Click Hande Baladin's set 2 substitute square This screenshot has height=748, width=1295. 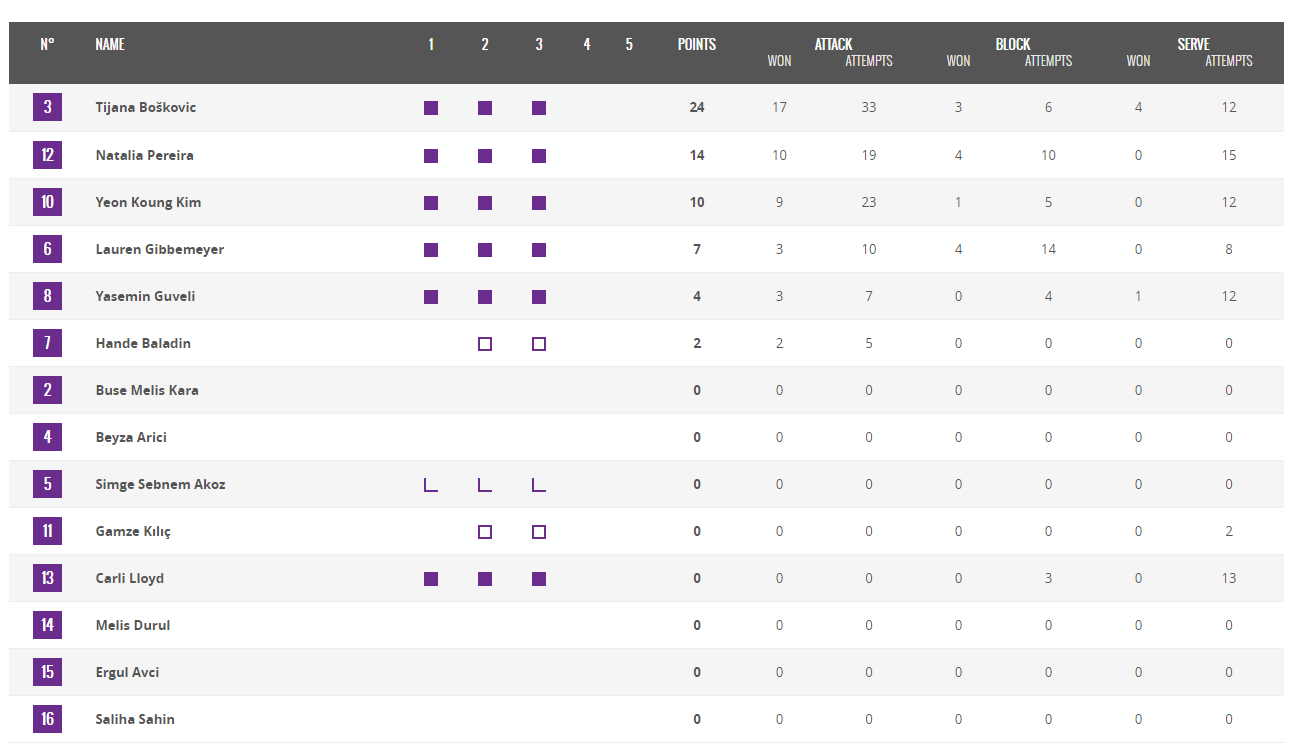(485, 344)
